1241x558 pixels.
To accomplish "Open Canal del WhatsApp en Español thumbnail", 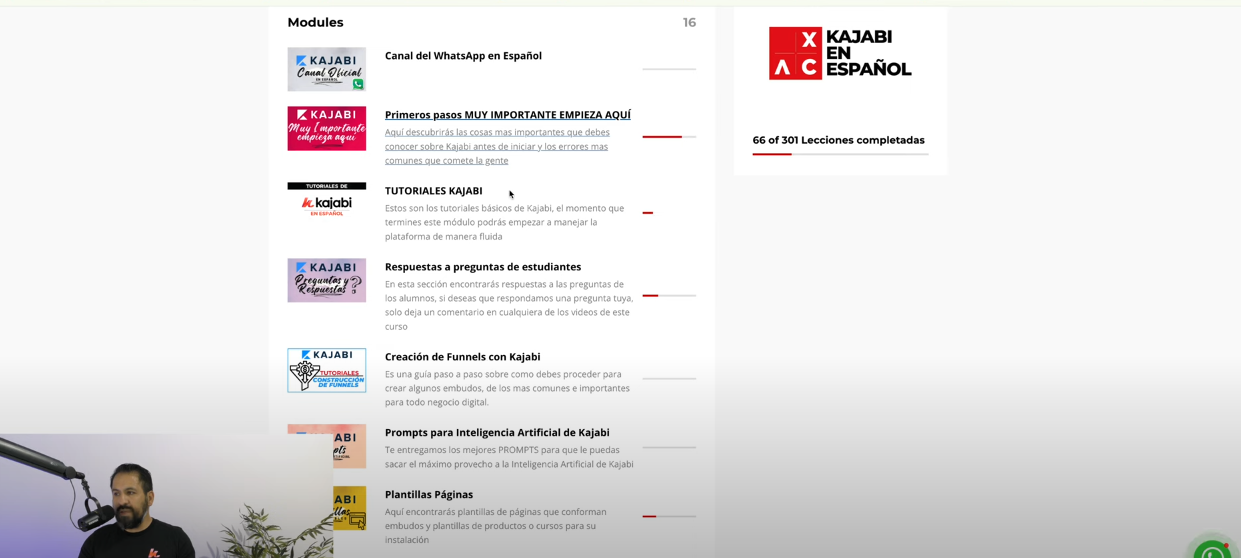I will (x=327, y=69).
